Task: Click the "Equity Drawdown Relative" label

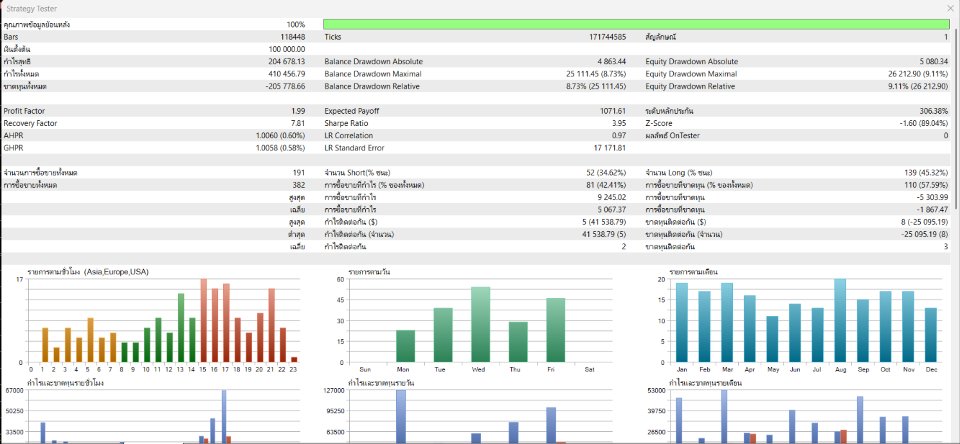Action: coord(690,86)
